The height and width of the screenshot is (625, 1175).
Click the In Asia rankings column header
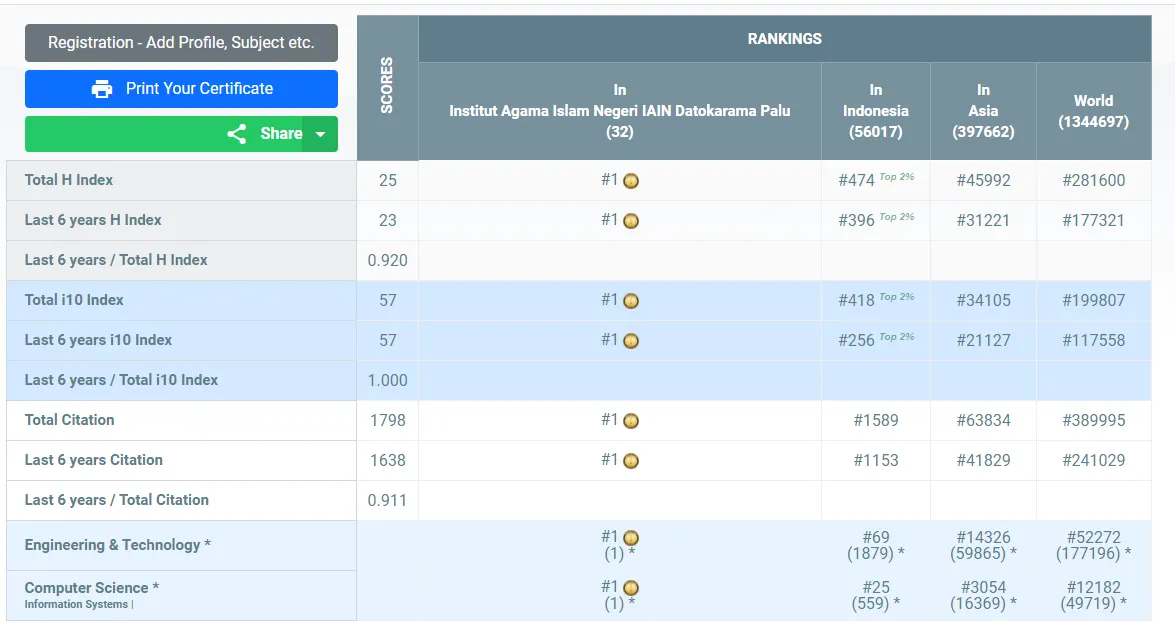(983, 111)
